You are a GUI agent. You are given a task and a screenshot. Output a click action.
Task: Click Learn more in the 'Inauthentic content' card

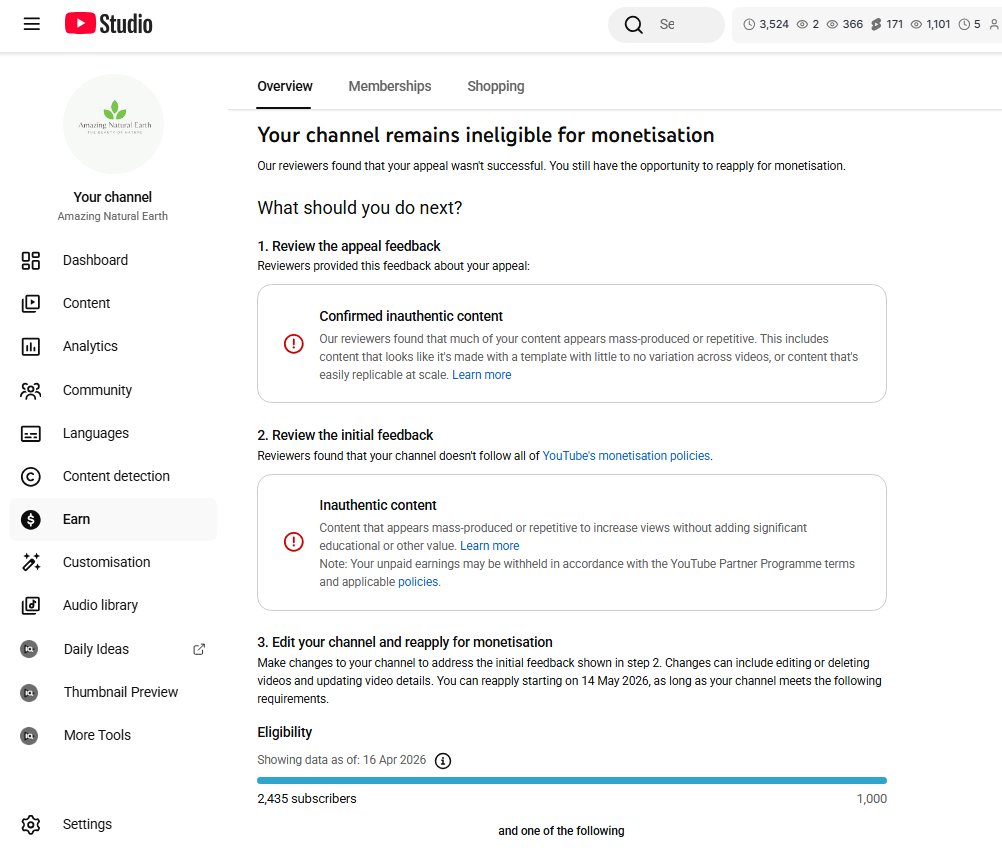click(x=489, y=546)
